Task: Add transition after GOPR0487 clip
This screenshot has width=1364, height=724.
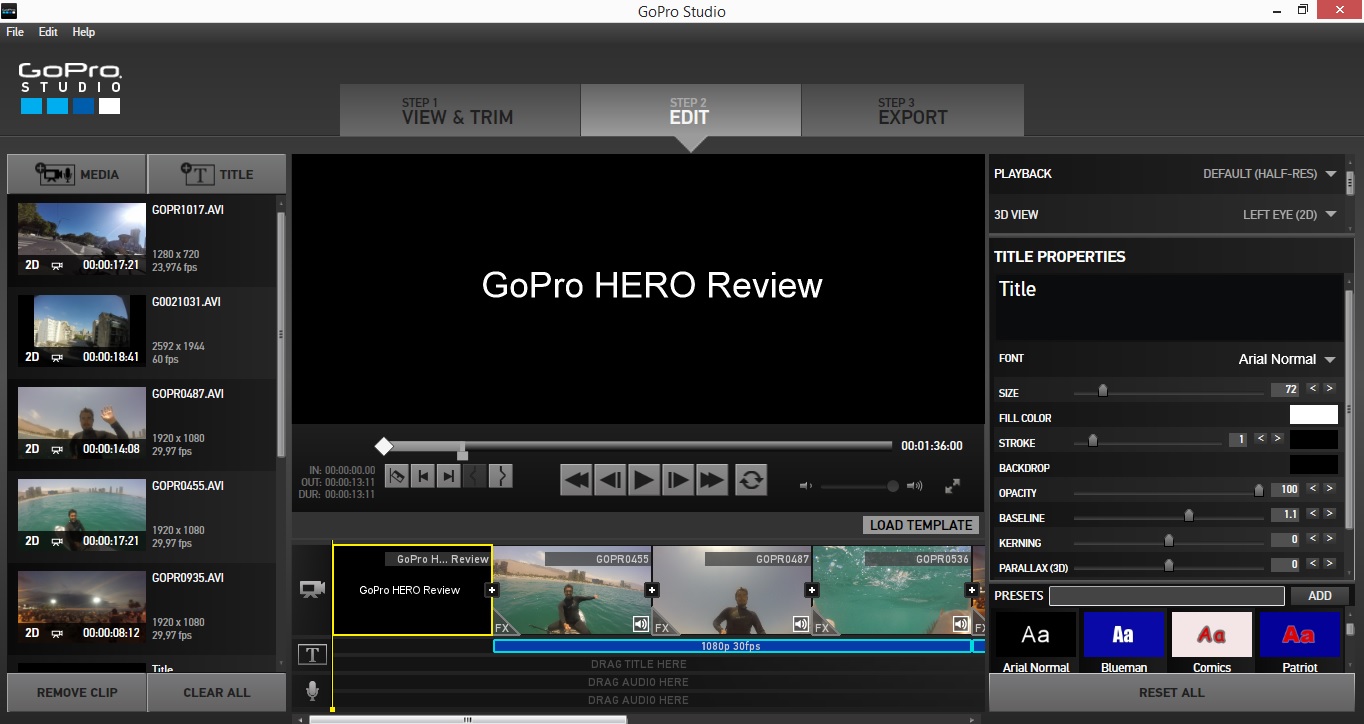Action: pyautogui.click(x=812, y=590)
